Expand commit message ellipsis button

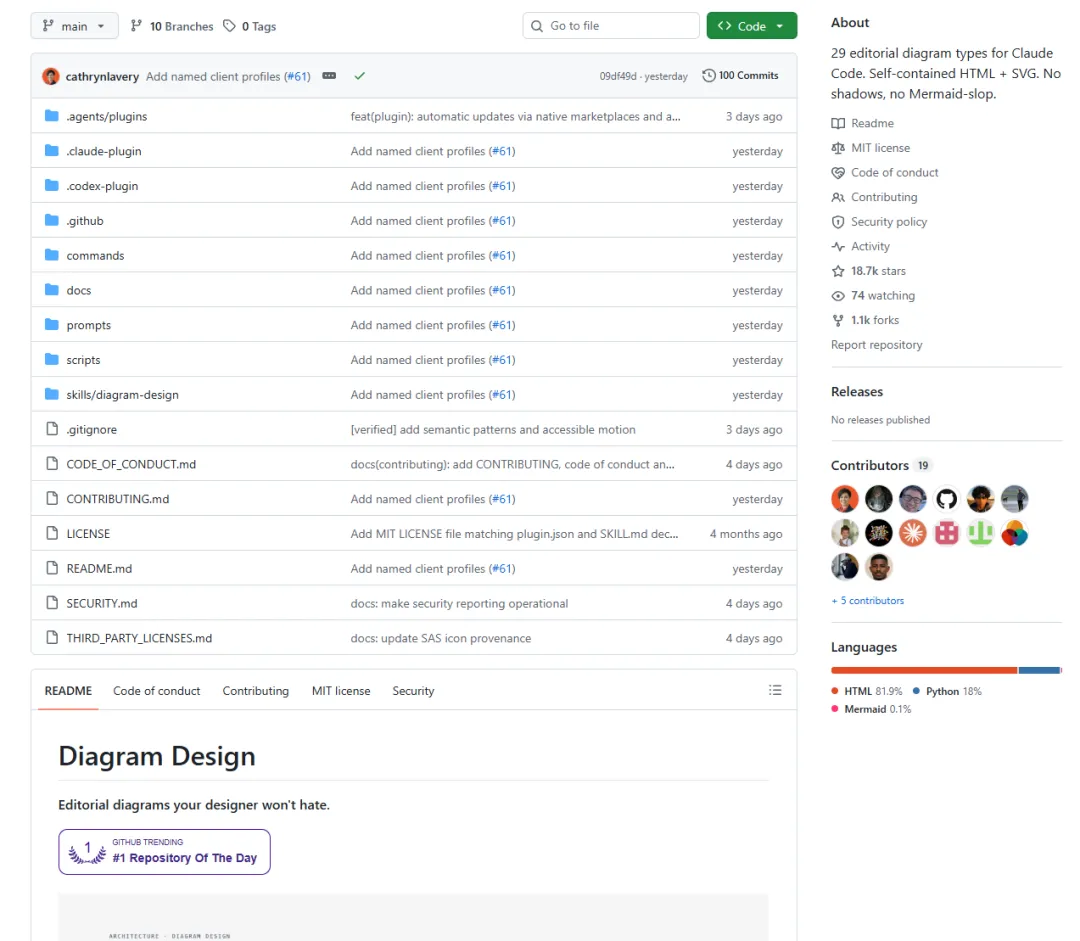(x=329, y=76)
